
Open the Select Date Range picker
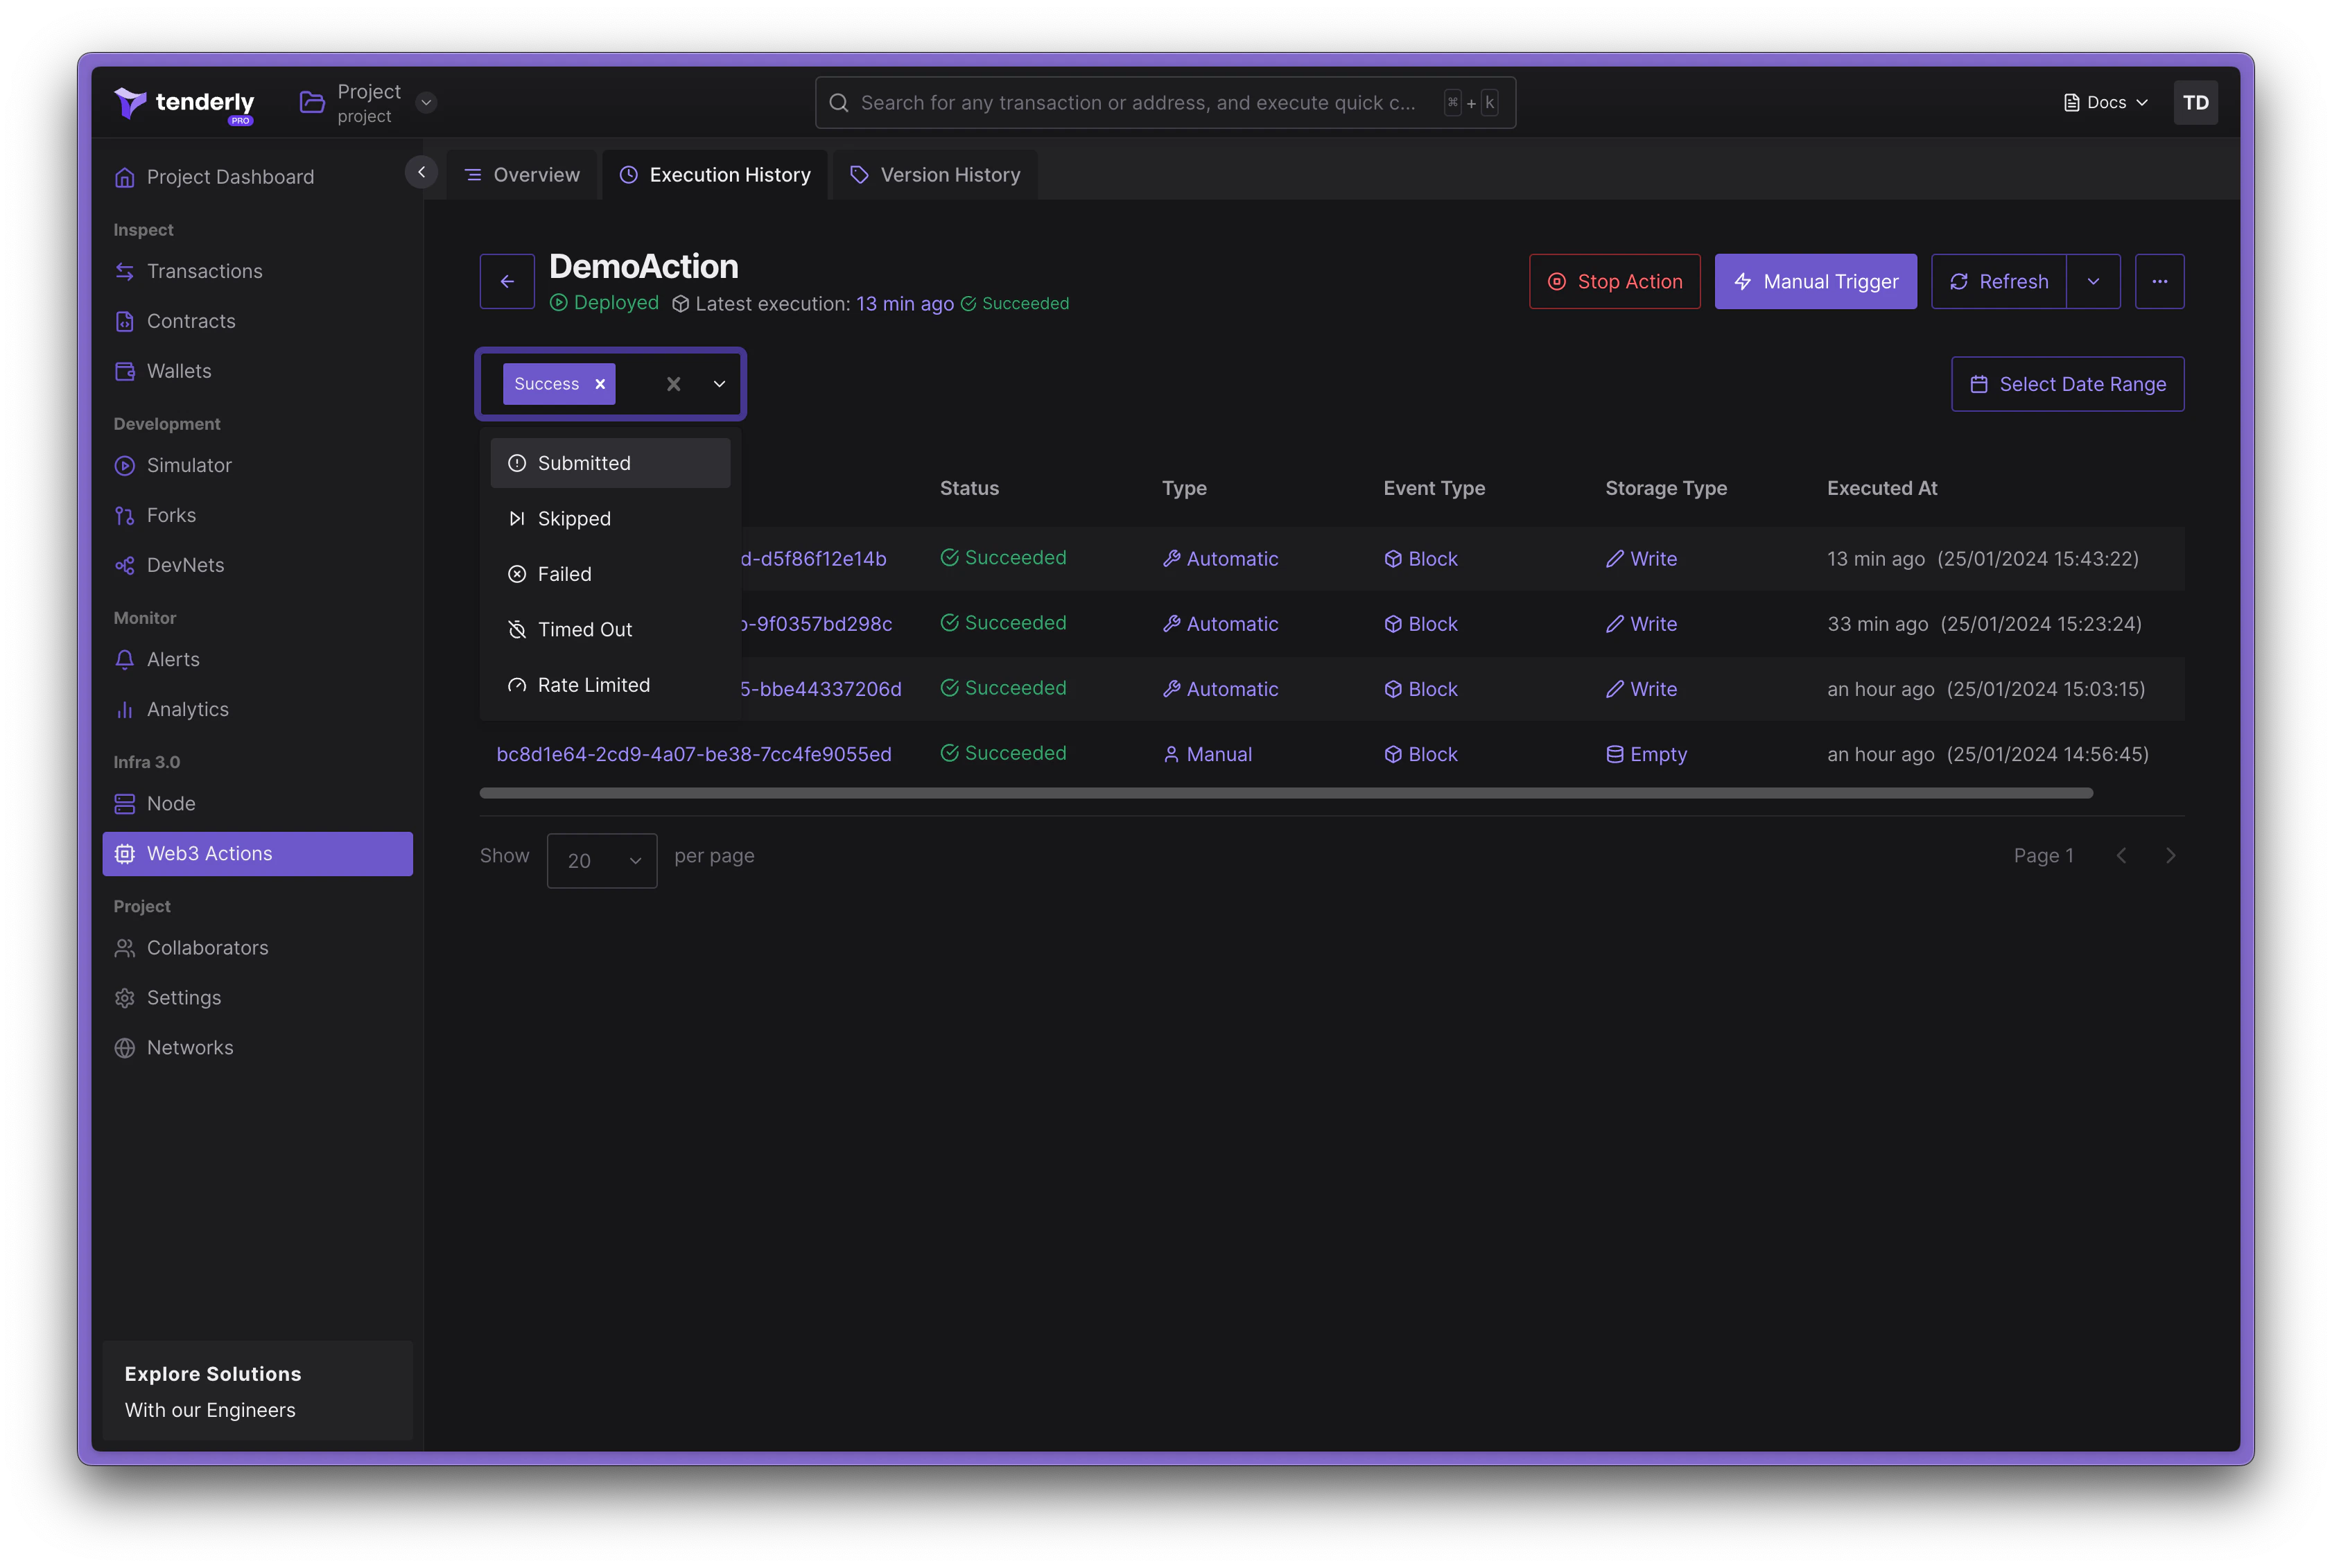(2067, 384)
